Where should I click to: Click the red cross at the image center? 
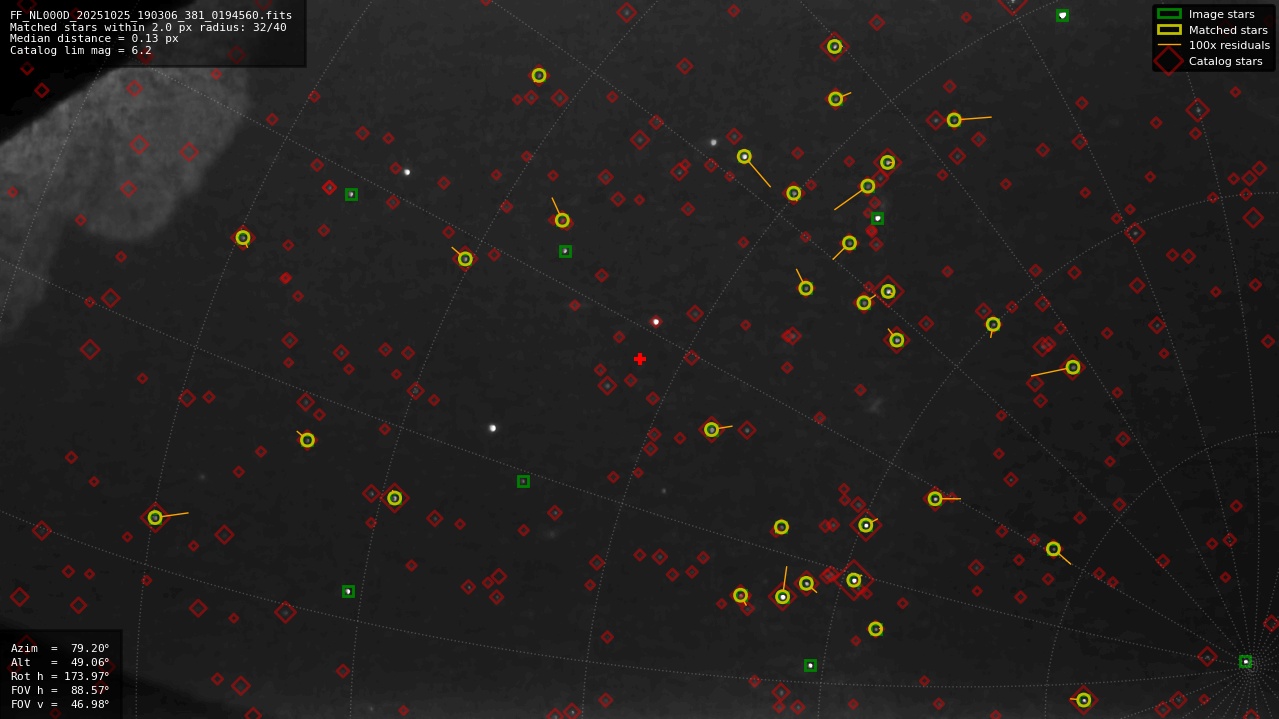(640, 359)
